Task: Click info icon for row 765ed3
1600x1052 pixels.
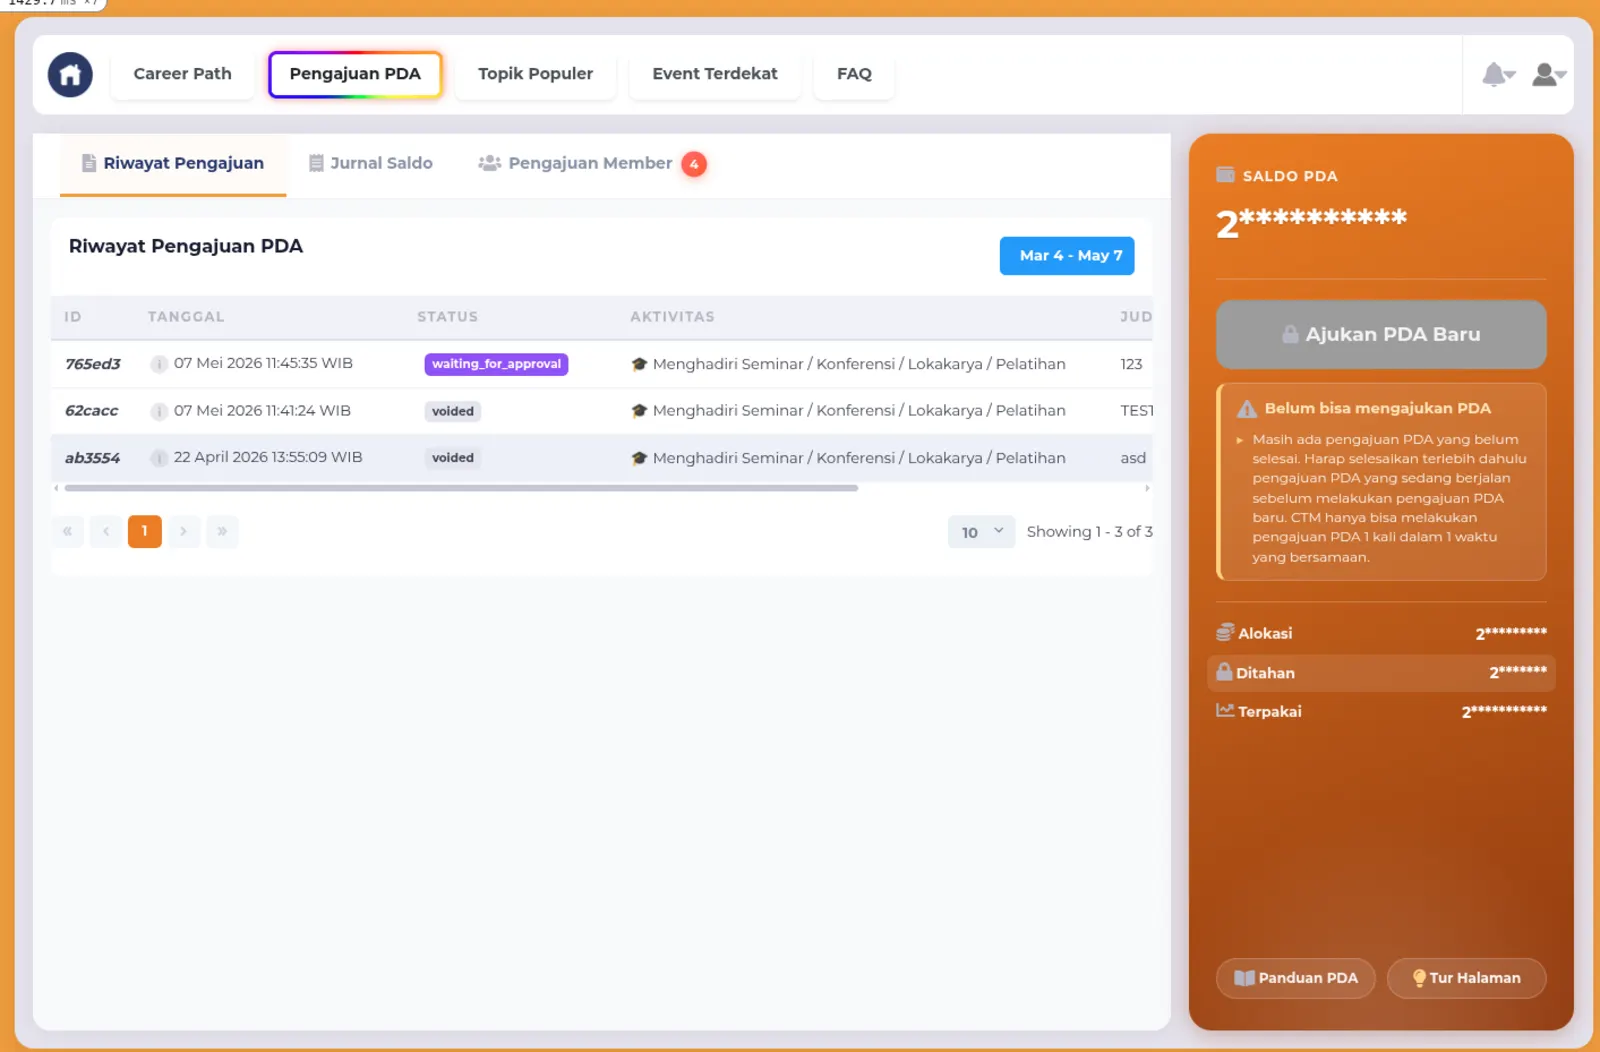Action: (x=158, y=364)
